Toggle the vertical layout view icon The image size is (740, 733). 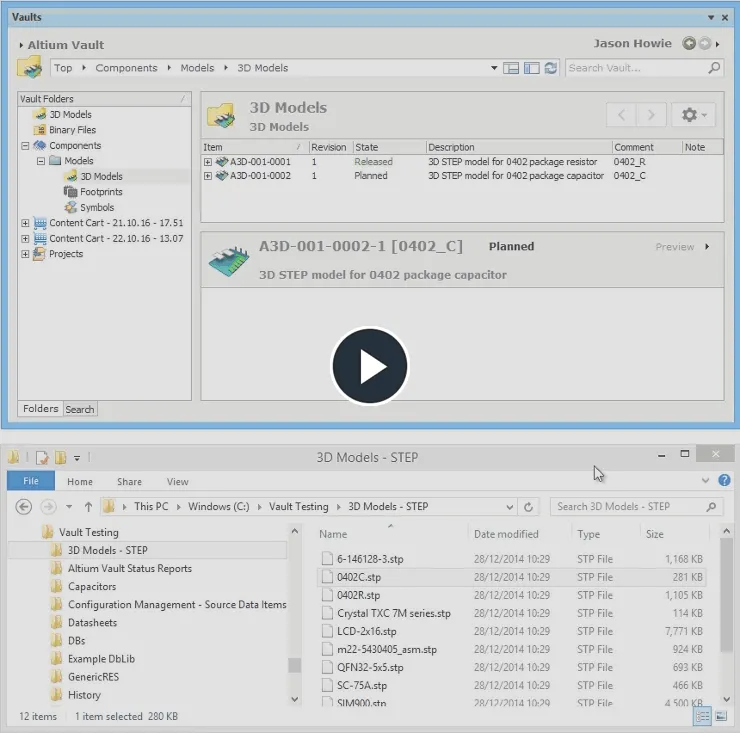(531, 68)
